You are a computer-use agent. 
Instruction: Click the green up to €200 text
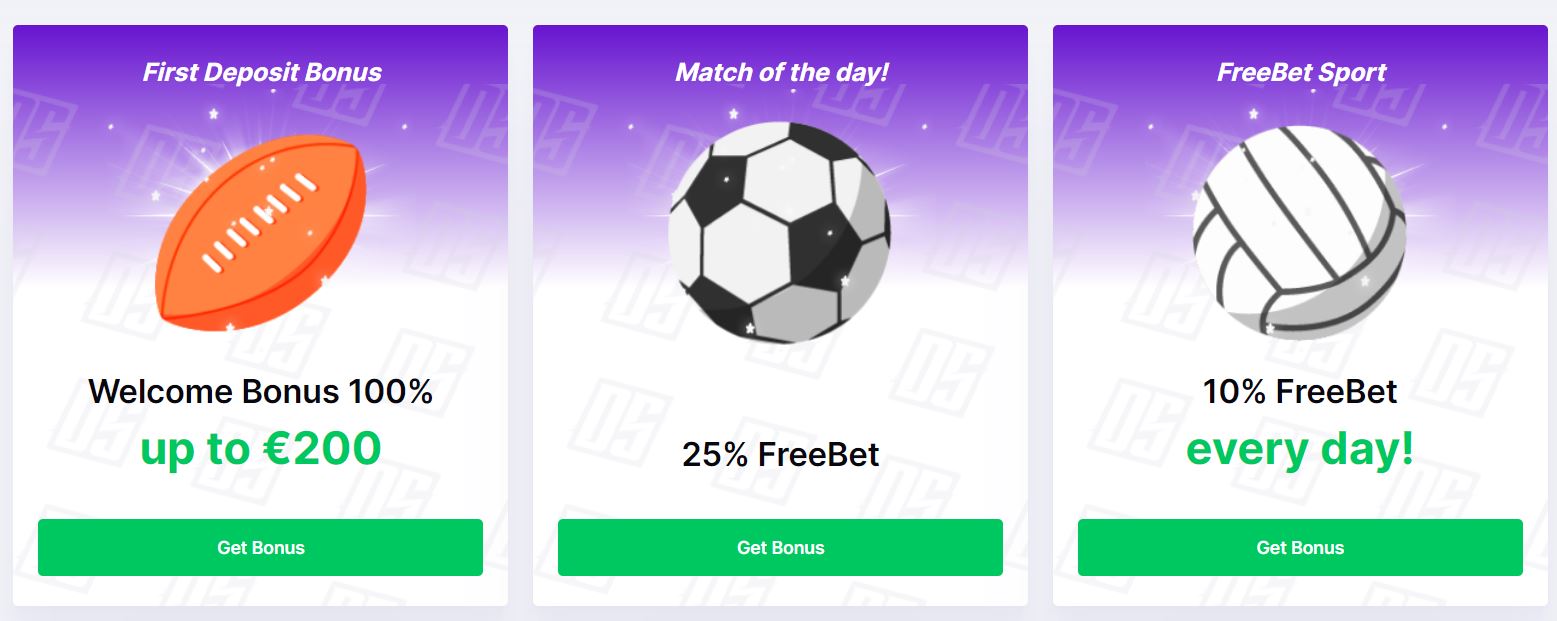coord(261,448)
